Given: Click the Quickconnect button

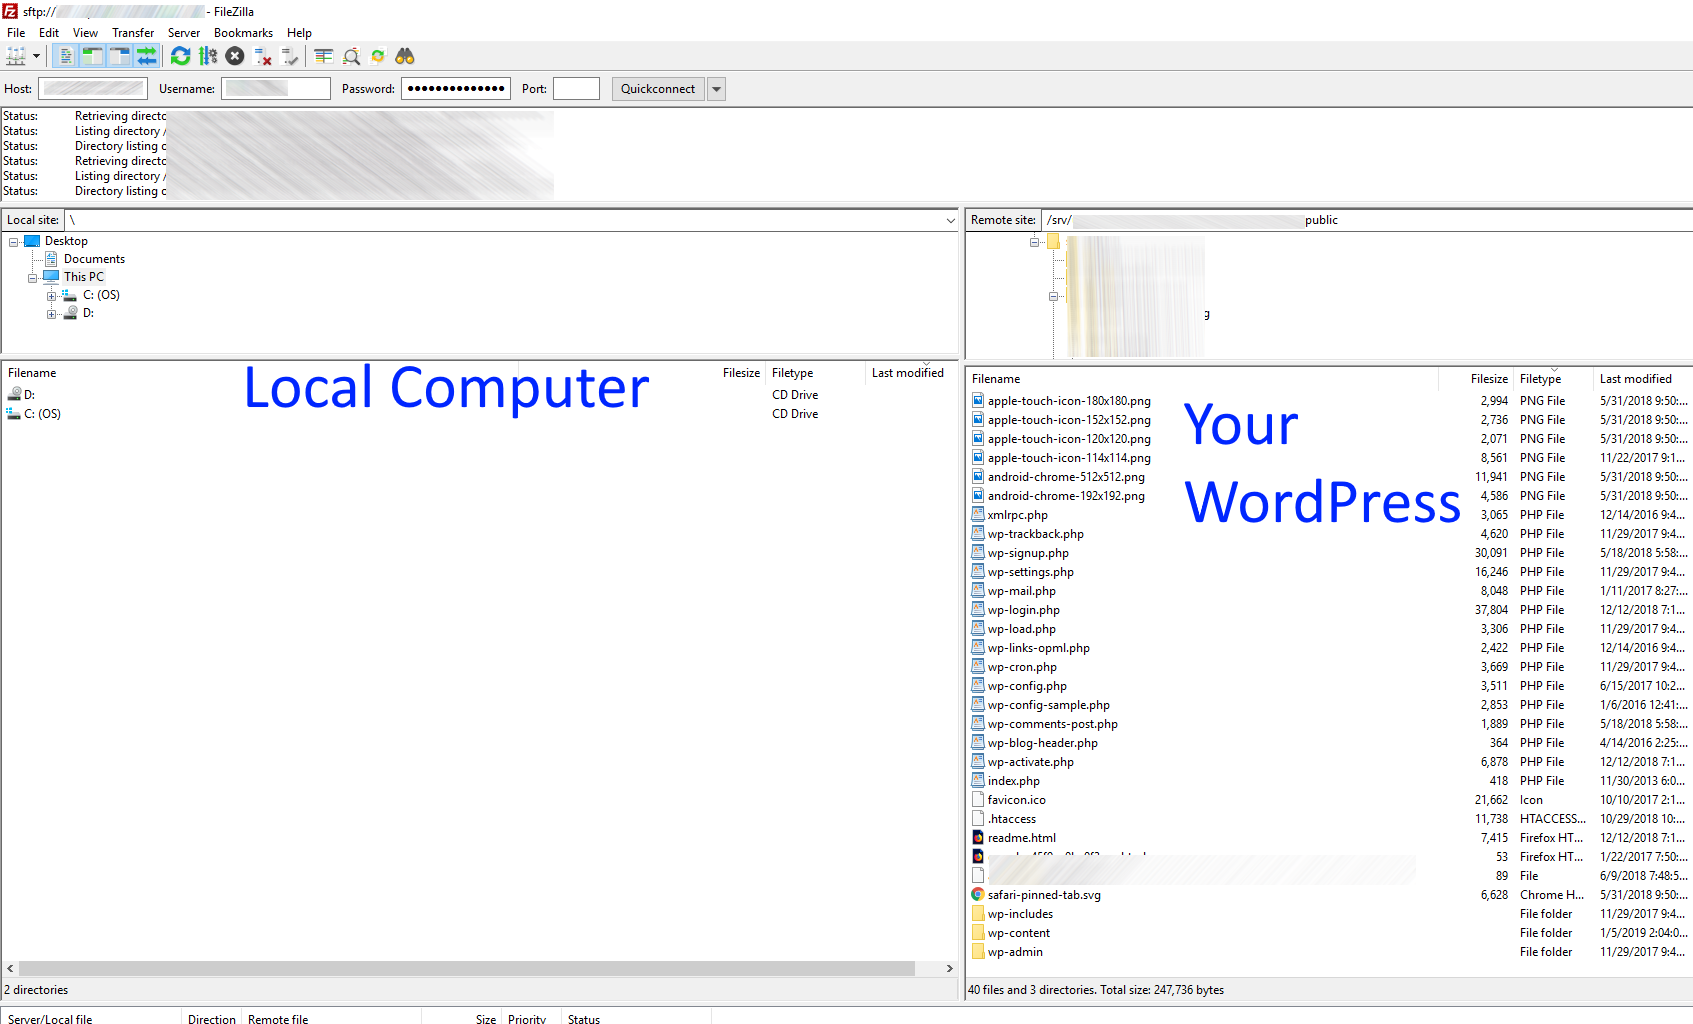Looking at the screenshot, I should coord(658,89).
